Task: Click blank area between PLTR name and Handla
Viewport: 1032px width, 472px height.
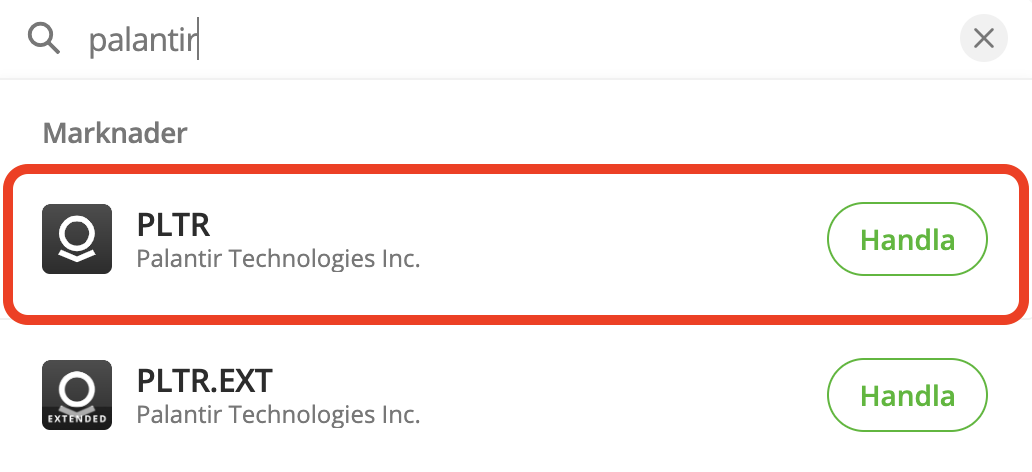Action: point(620,240)
